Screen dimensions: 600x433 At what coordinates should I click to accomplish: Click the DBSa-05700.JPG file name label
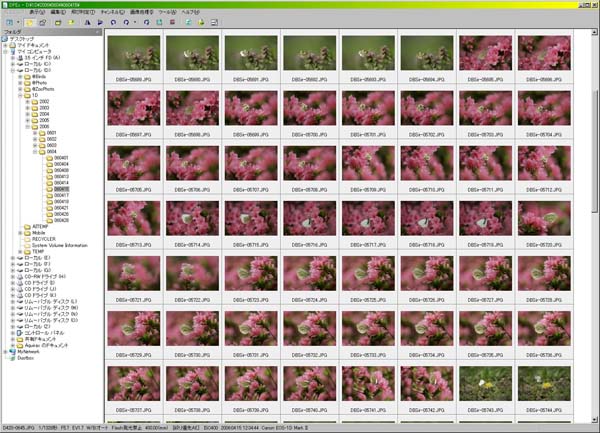(310, 135)
